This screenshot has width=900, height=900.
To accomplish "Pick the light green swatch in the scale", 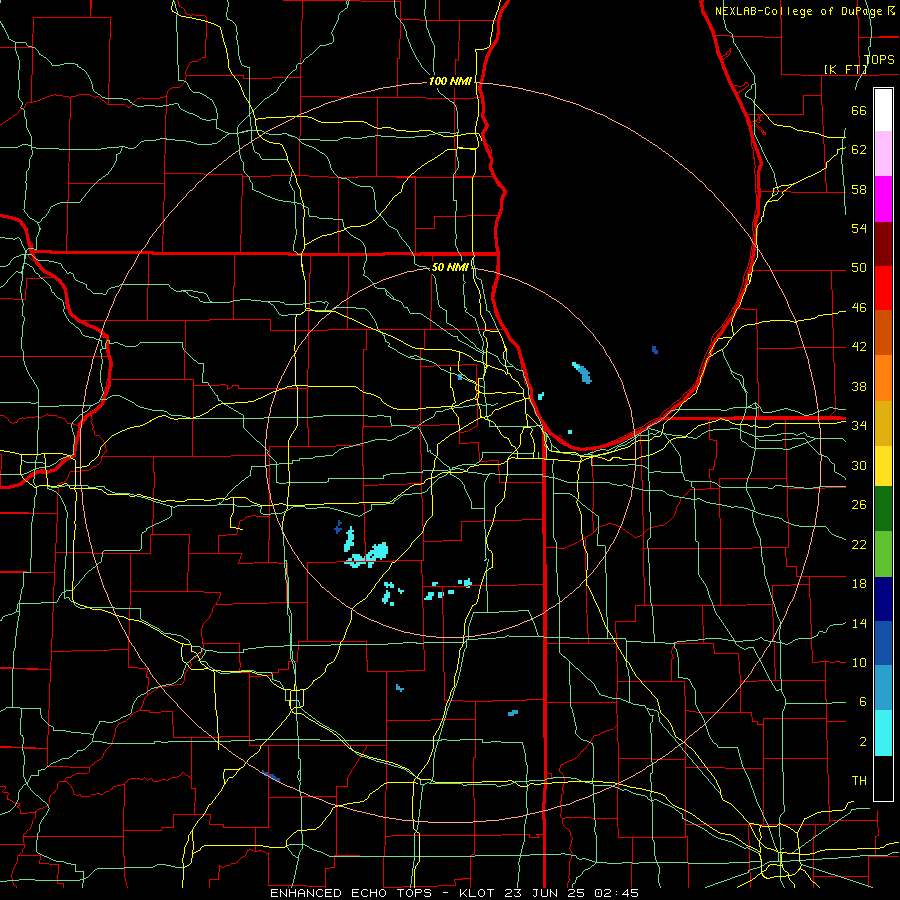I will tap(883, 553).
